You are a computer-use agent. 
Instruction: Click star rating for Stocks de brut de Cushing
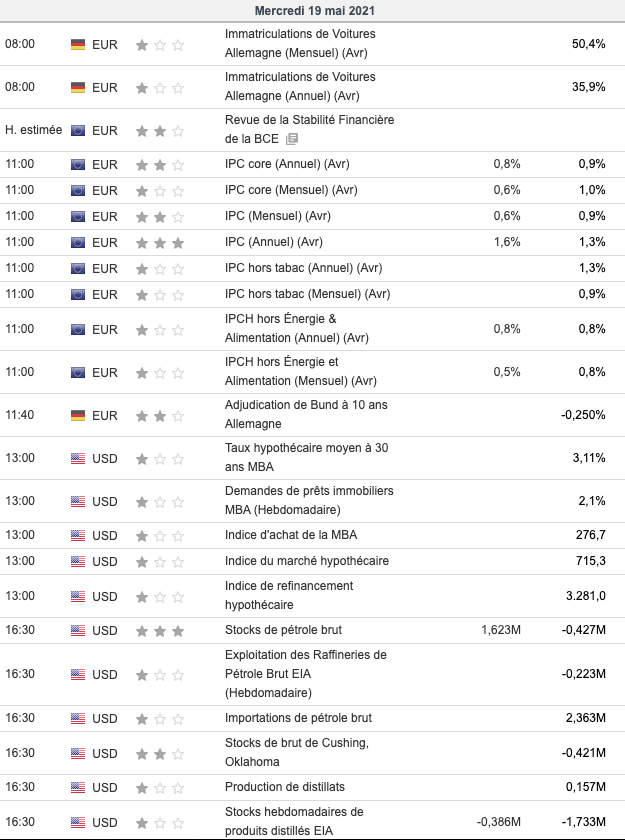tap(160, 752)
